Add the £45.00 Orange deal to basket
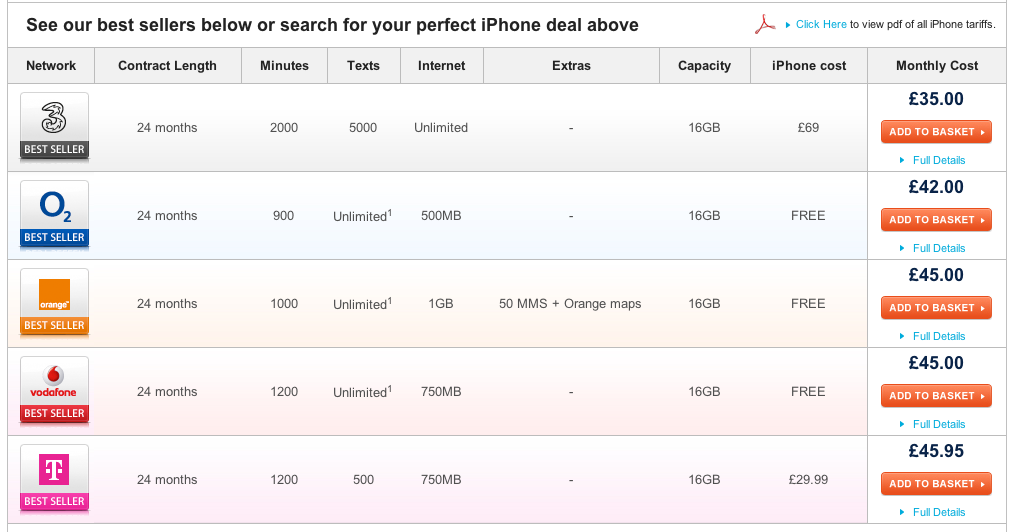Screen dimensions: 1013x532 pyautogui.click(x=936, y=308)
